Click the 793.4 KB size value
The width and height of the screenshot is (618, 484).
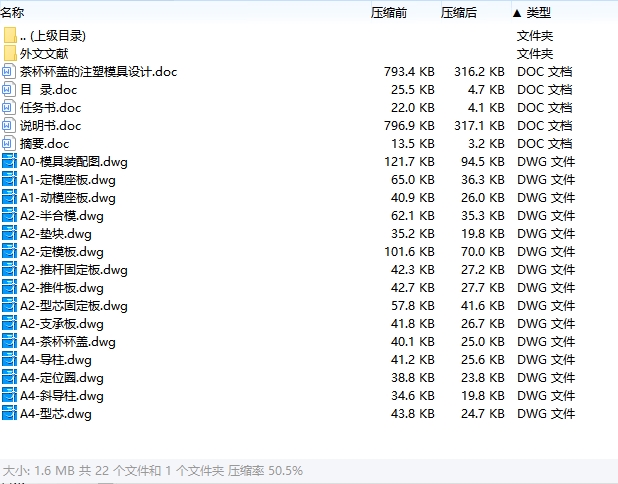(409, 72)
